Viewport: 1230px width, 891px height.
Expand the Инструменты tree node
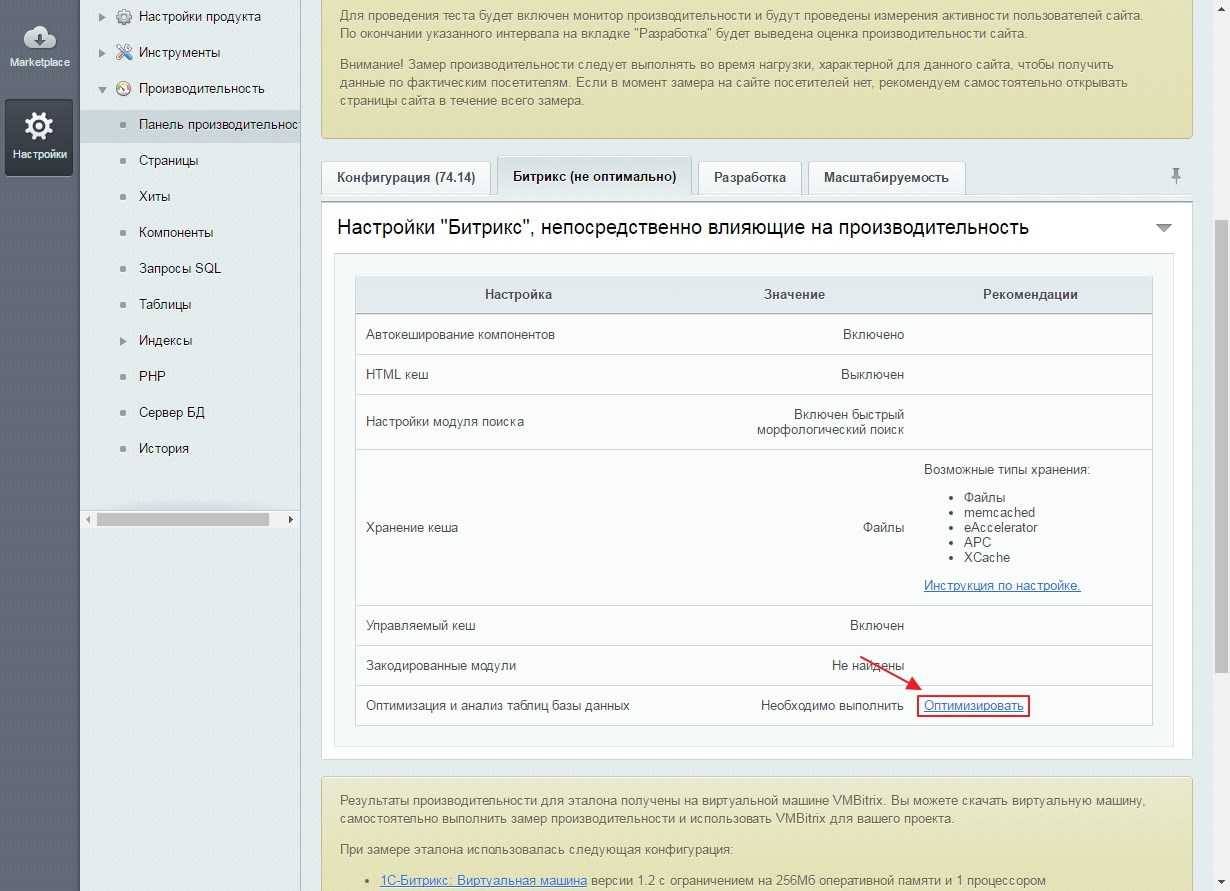pyautogui.click(x=102, y=53)
